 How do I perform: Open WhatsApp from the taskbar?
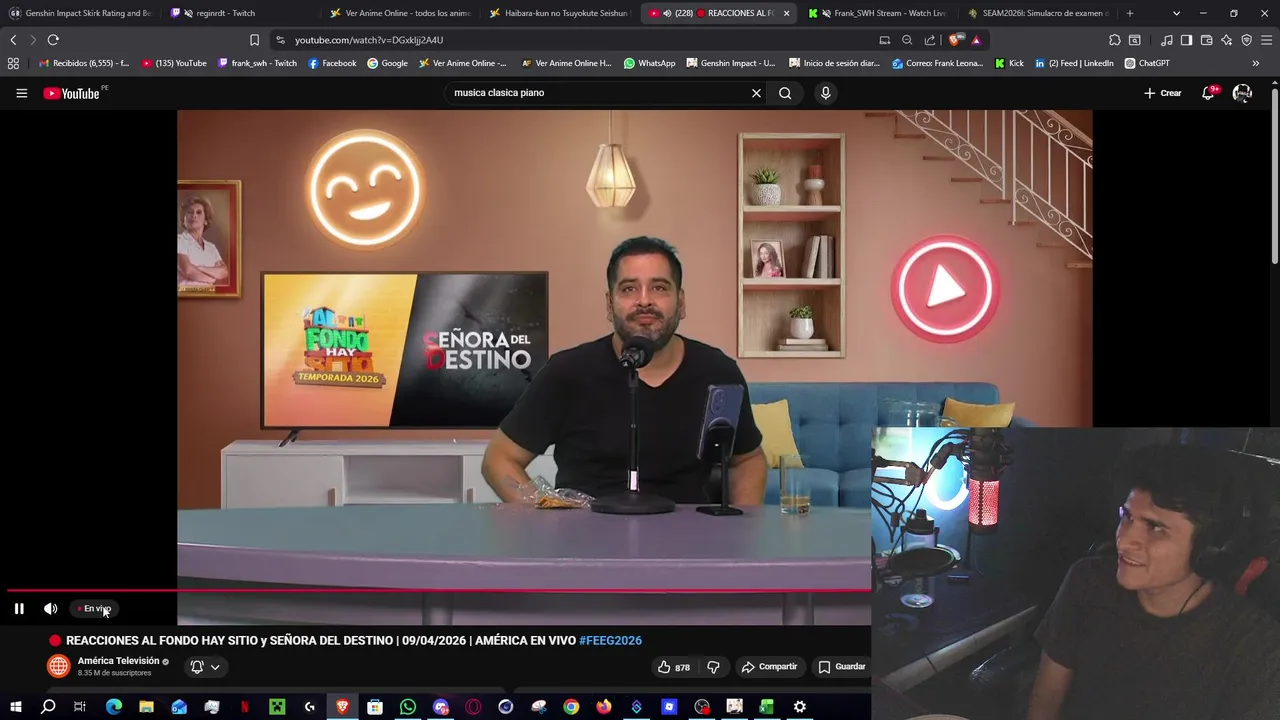[407, 707]
